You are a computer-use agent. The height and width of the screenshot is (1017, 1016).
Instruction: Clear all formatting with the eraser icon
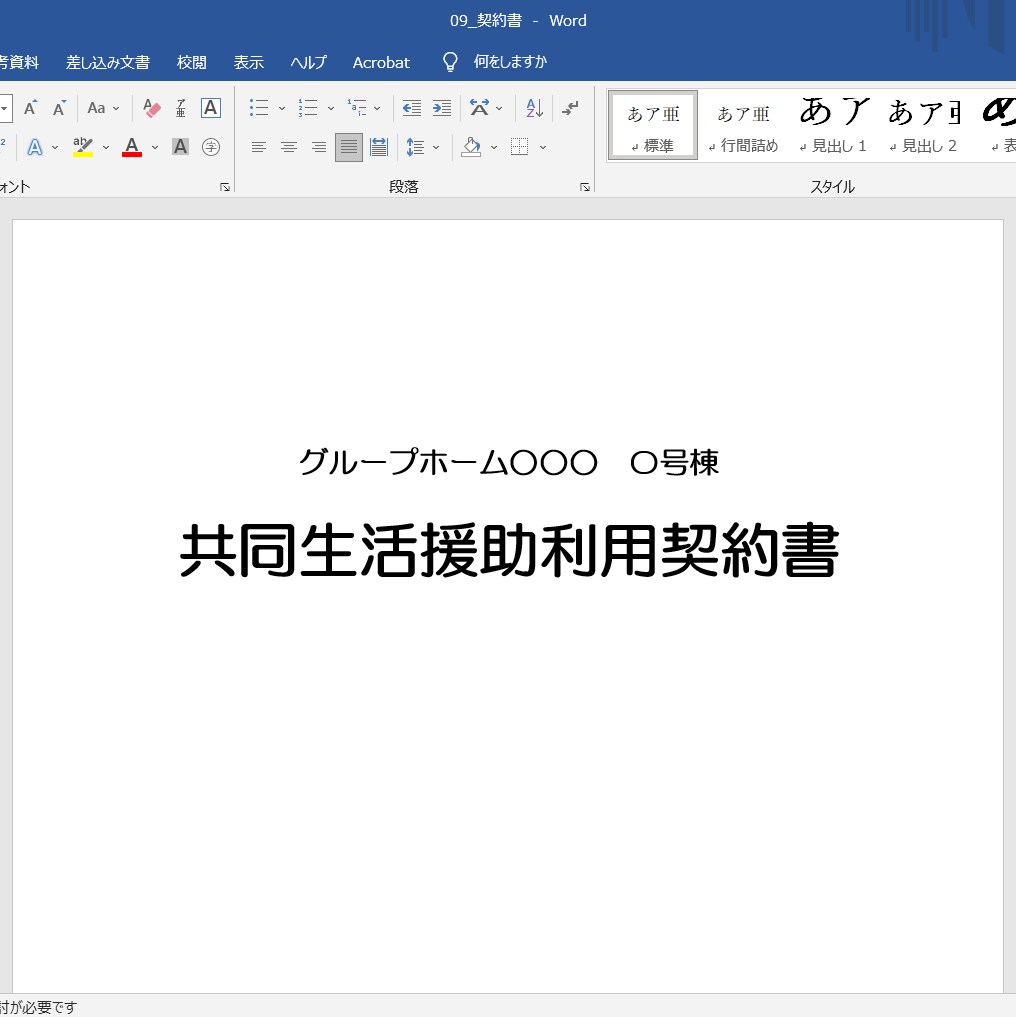(x=152, y=108)
